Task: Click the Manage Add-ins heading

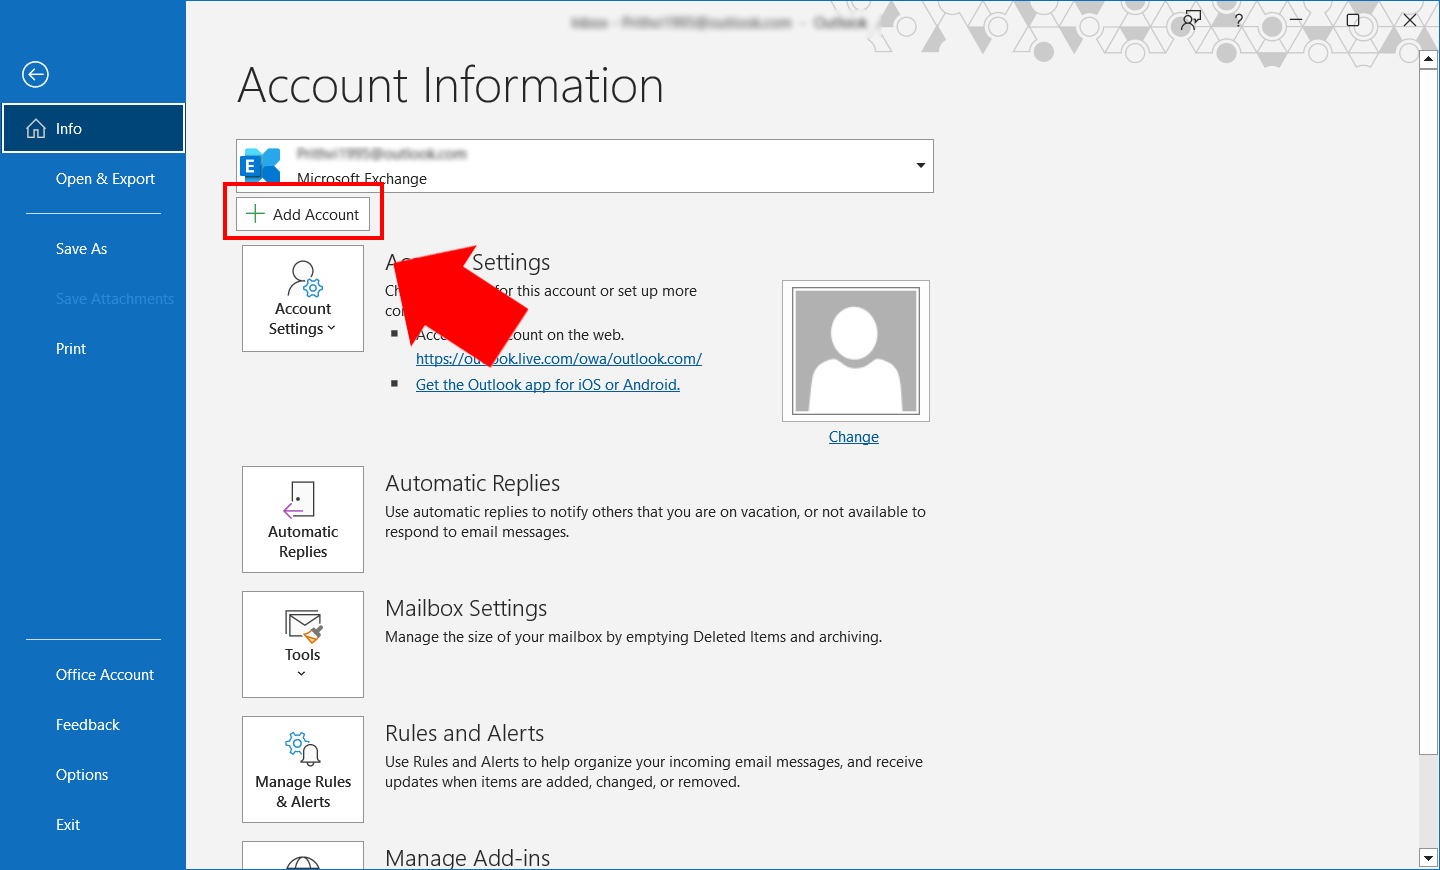Action: coord(467,857)
